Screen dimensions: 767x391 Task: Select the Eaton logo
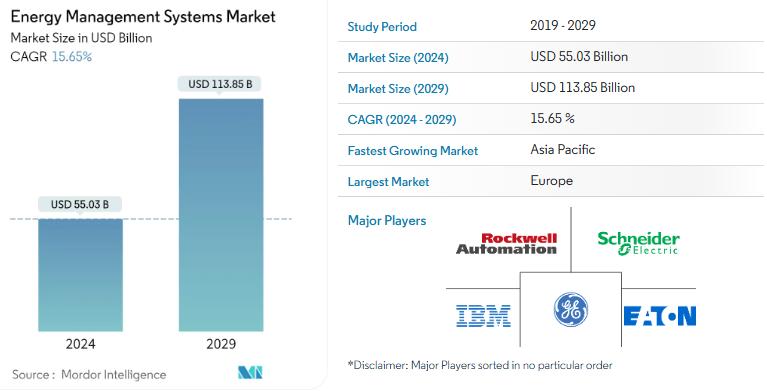(x=659, y=316)
